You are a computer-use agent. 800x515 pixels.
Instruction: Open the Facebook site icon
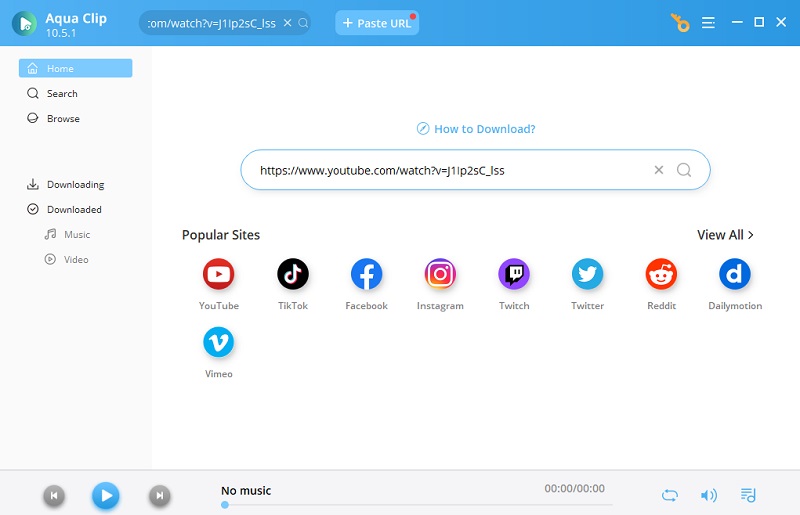[x=366, y=274]
